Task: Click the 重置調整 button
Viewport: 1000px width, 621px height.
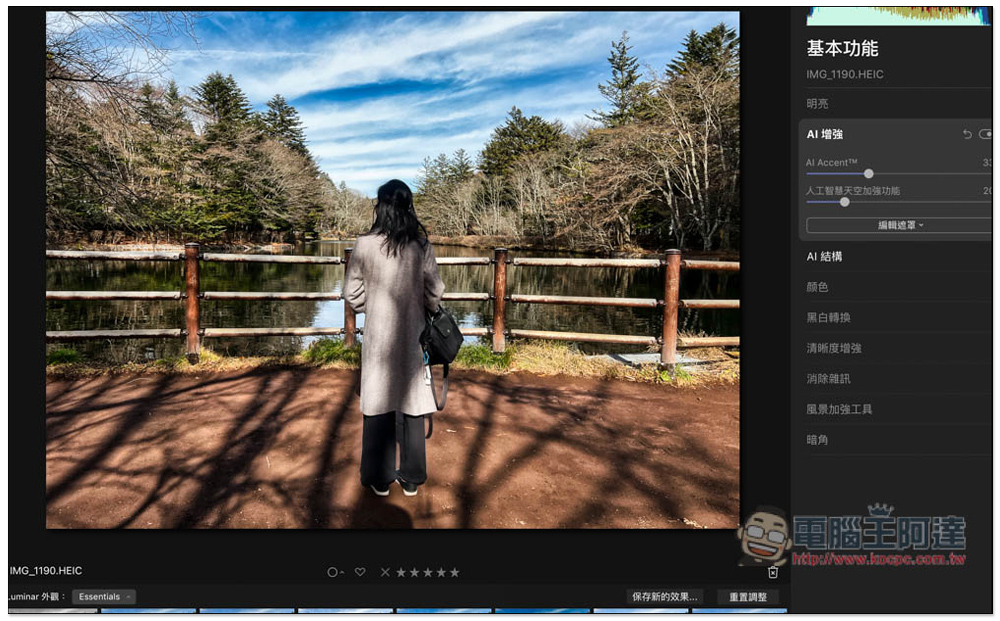Action: click(x=748, y=597)
